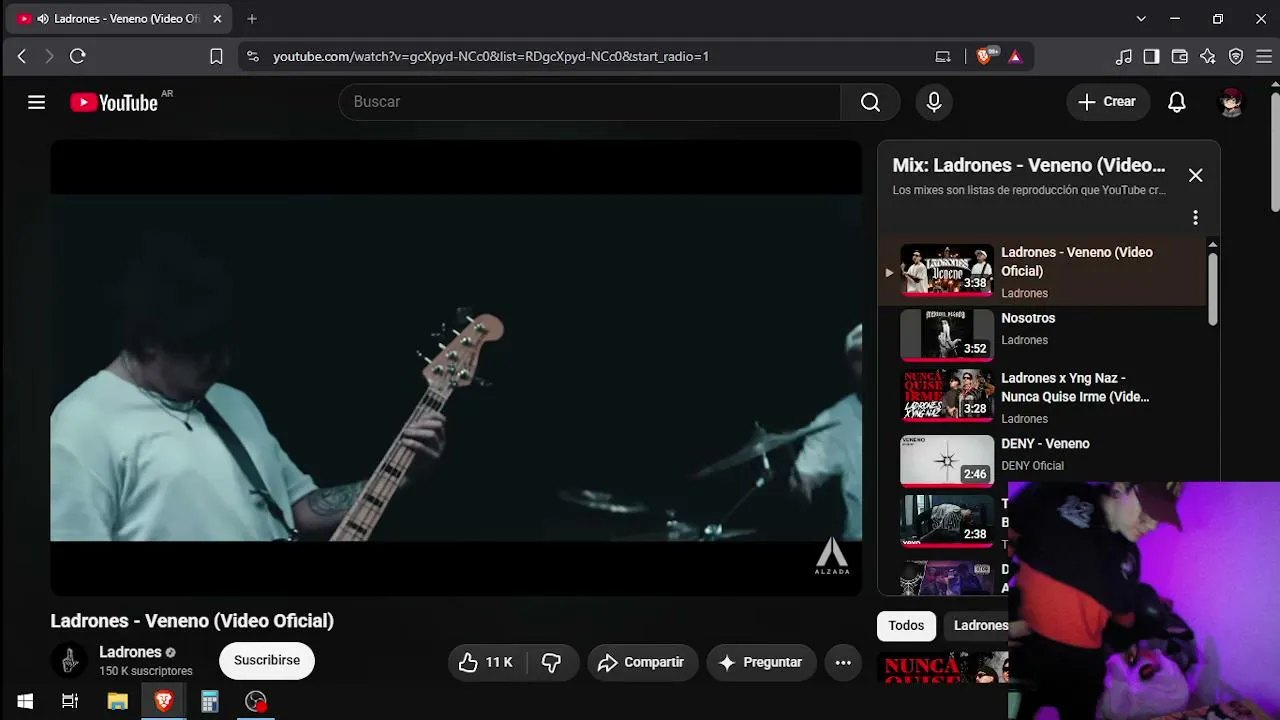Click the Buscar search field
This screenshot has width=1280, height=720.
pyautogui.click(x=590, y=102)
